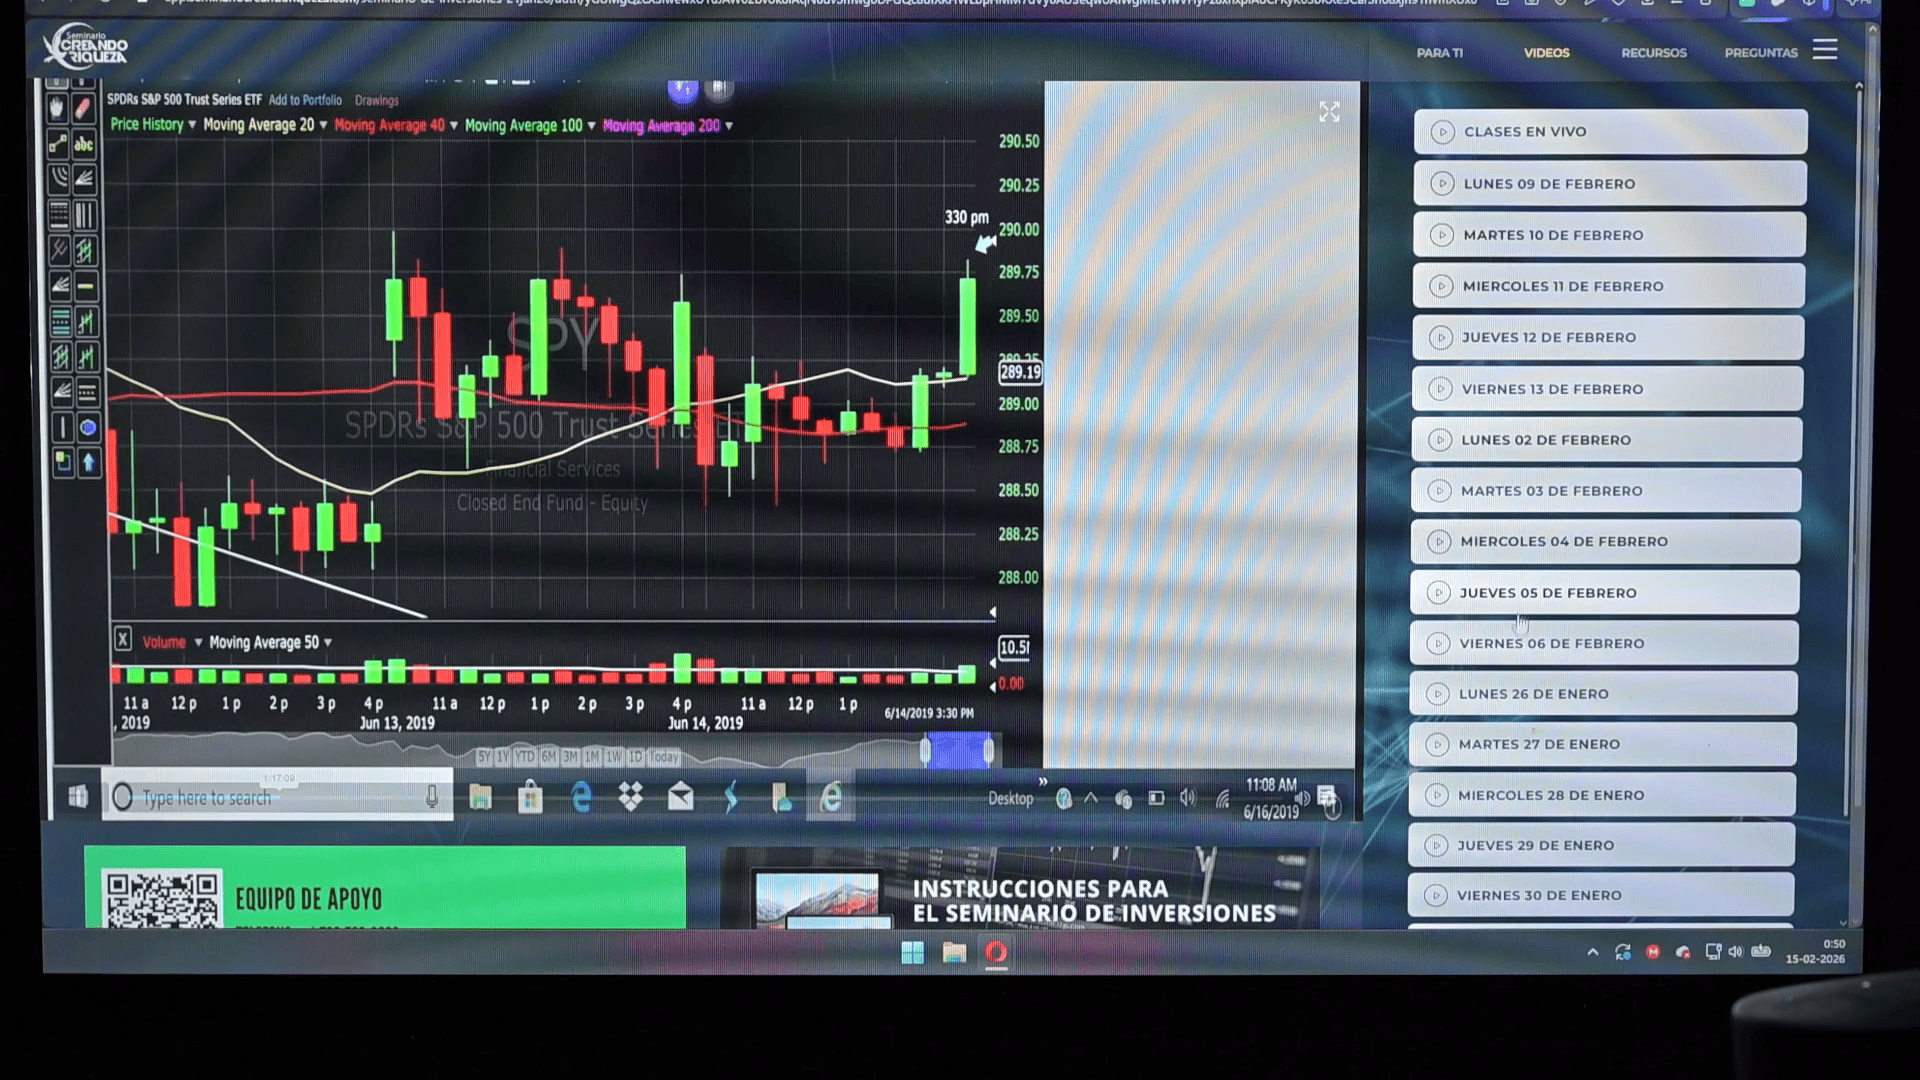
Task: Select the red eraser tool
Action: pyautogui.click(x=84, y=108)
